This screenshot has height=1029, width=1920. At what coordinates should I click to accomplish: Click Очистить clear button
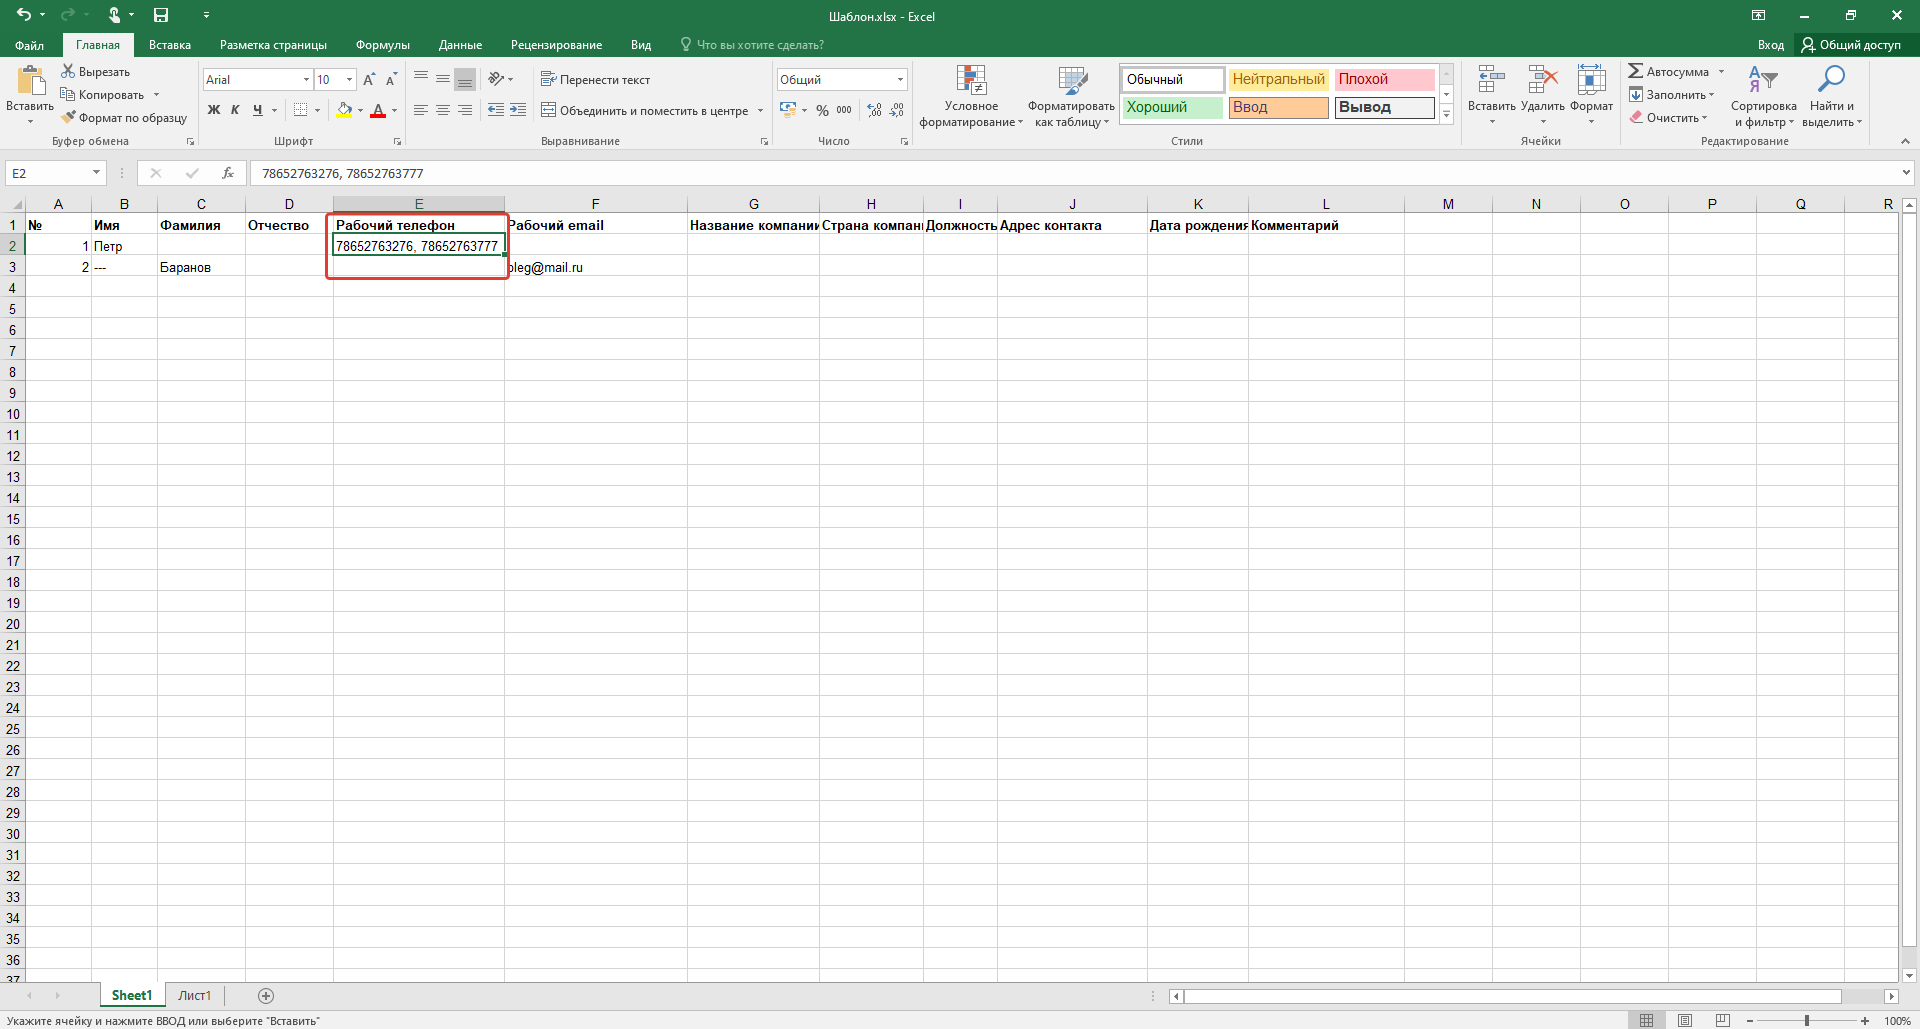pos(1669,118)
